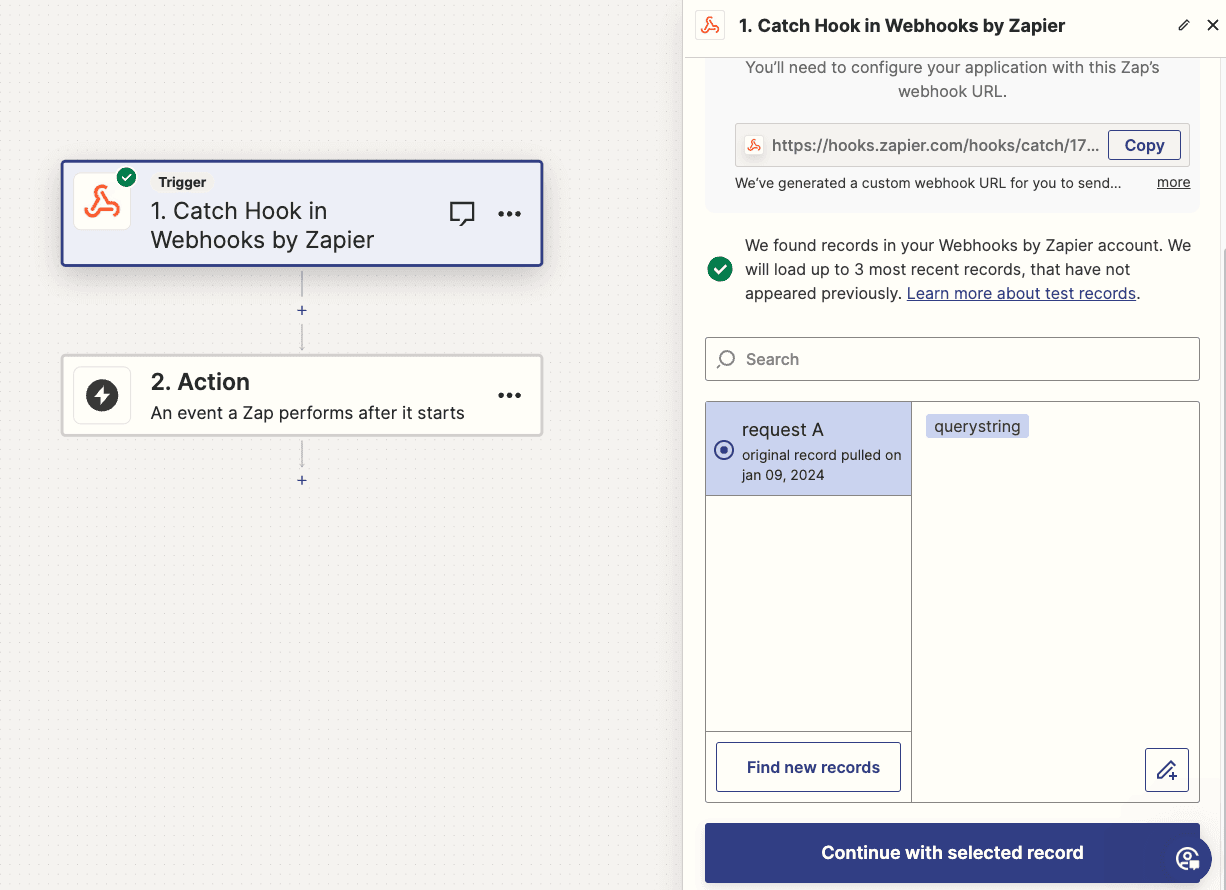This screenshot has width=1226, height=890.
Task: Click the edit record pencil-plus icon
Action: 1167,770
